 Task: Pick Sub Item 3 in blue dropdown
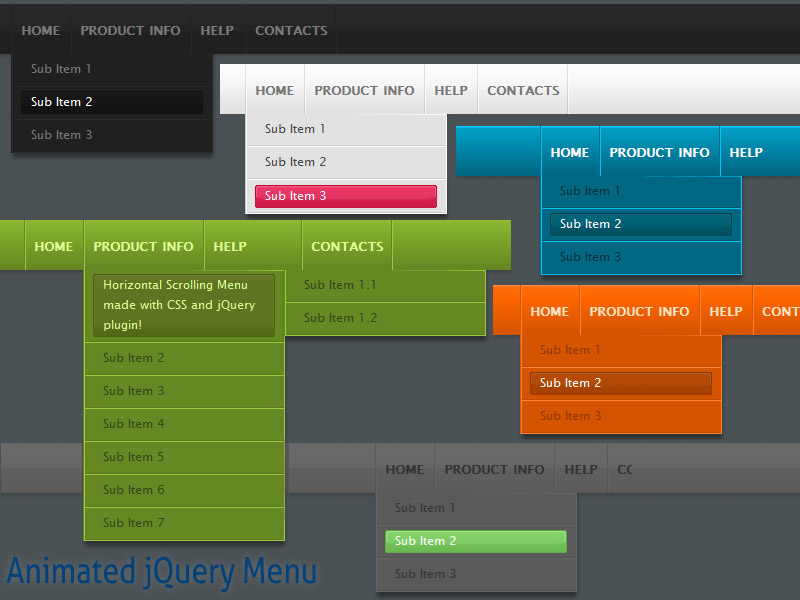[x=641, y=257]
